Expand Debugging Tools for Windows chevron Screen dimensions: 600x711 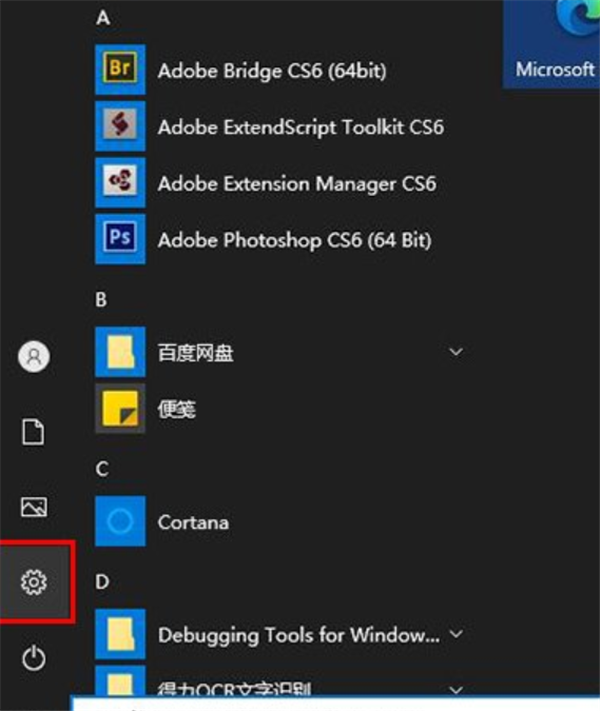tap(456, 634)
